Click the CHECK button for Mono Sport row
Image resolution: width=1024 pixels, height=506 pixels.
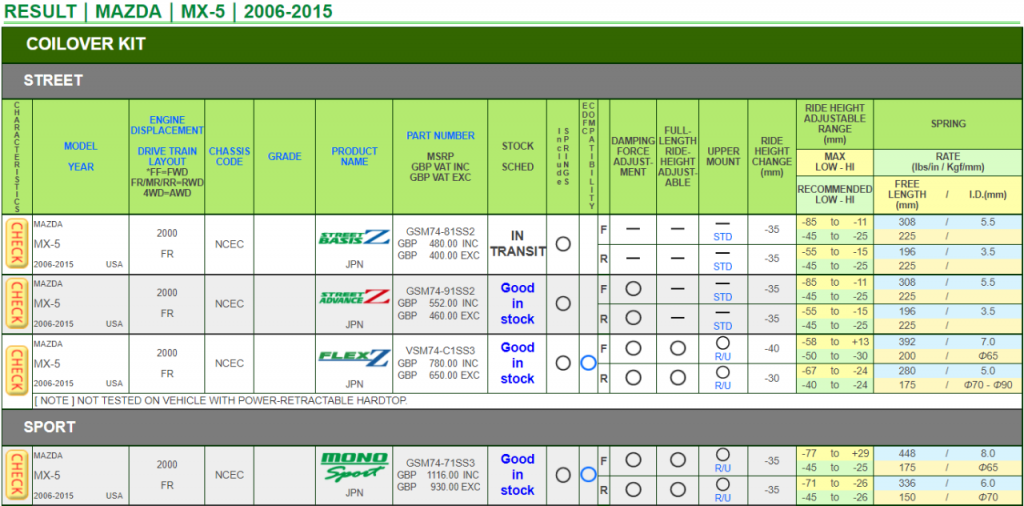(x=17, y=475)
